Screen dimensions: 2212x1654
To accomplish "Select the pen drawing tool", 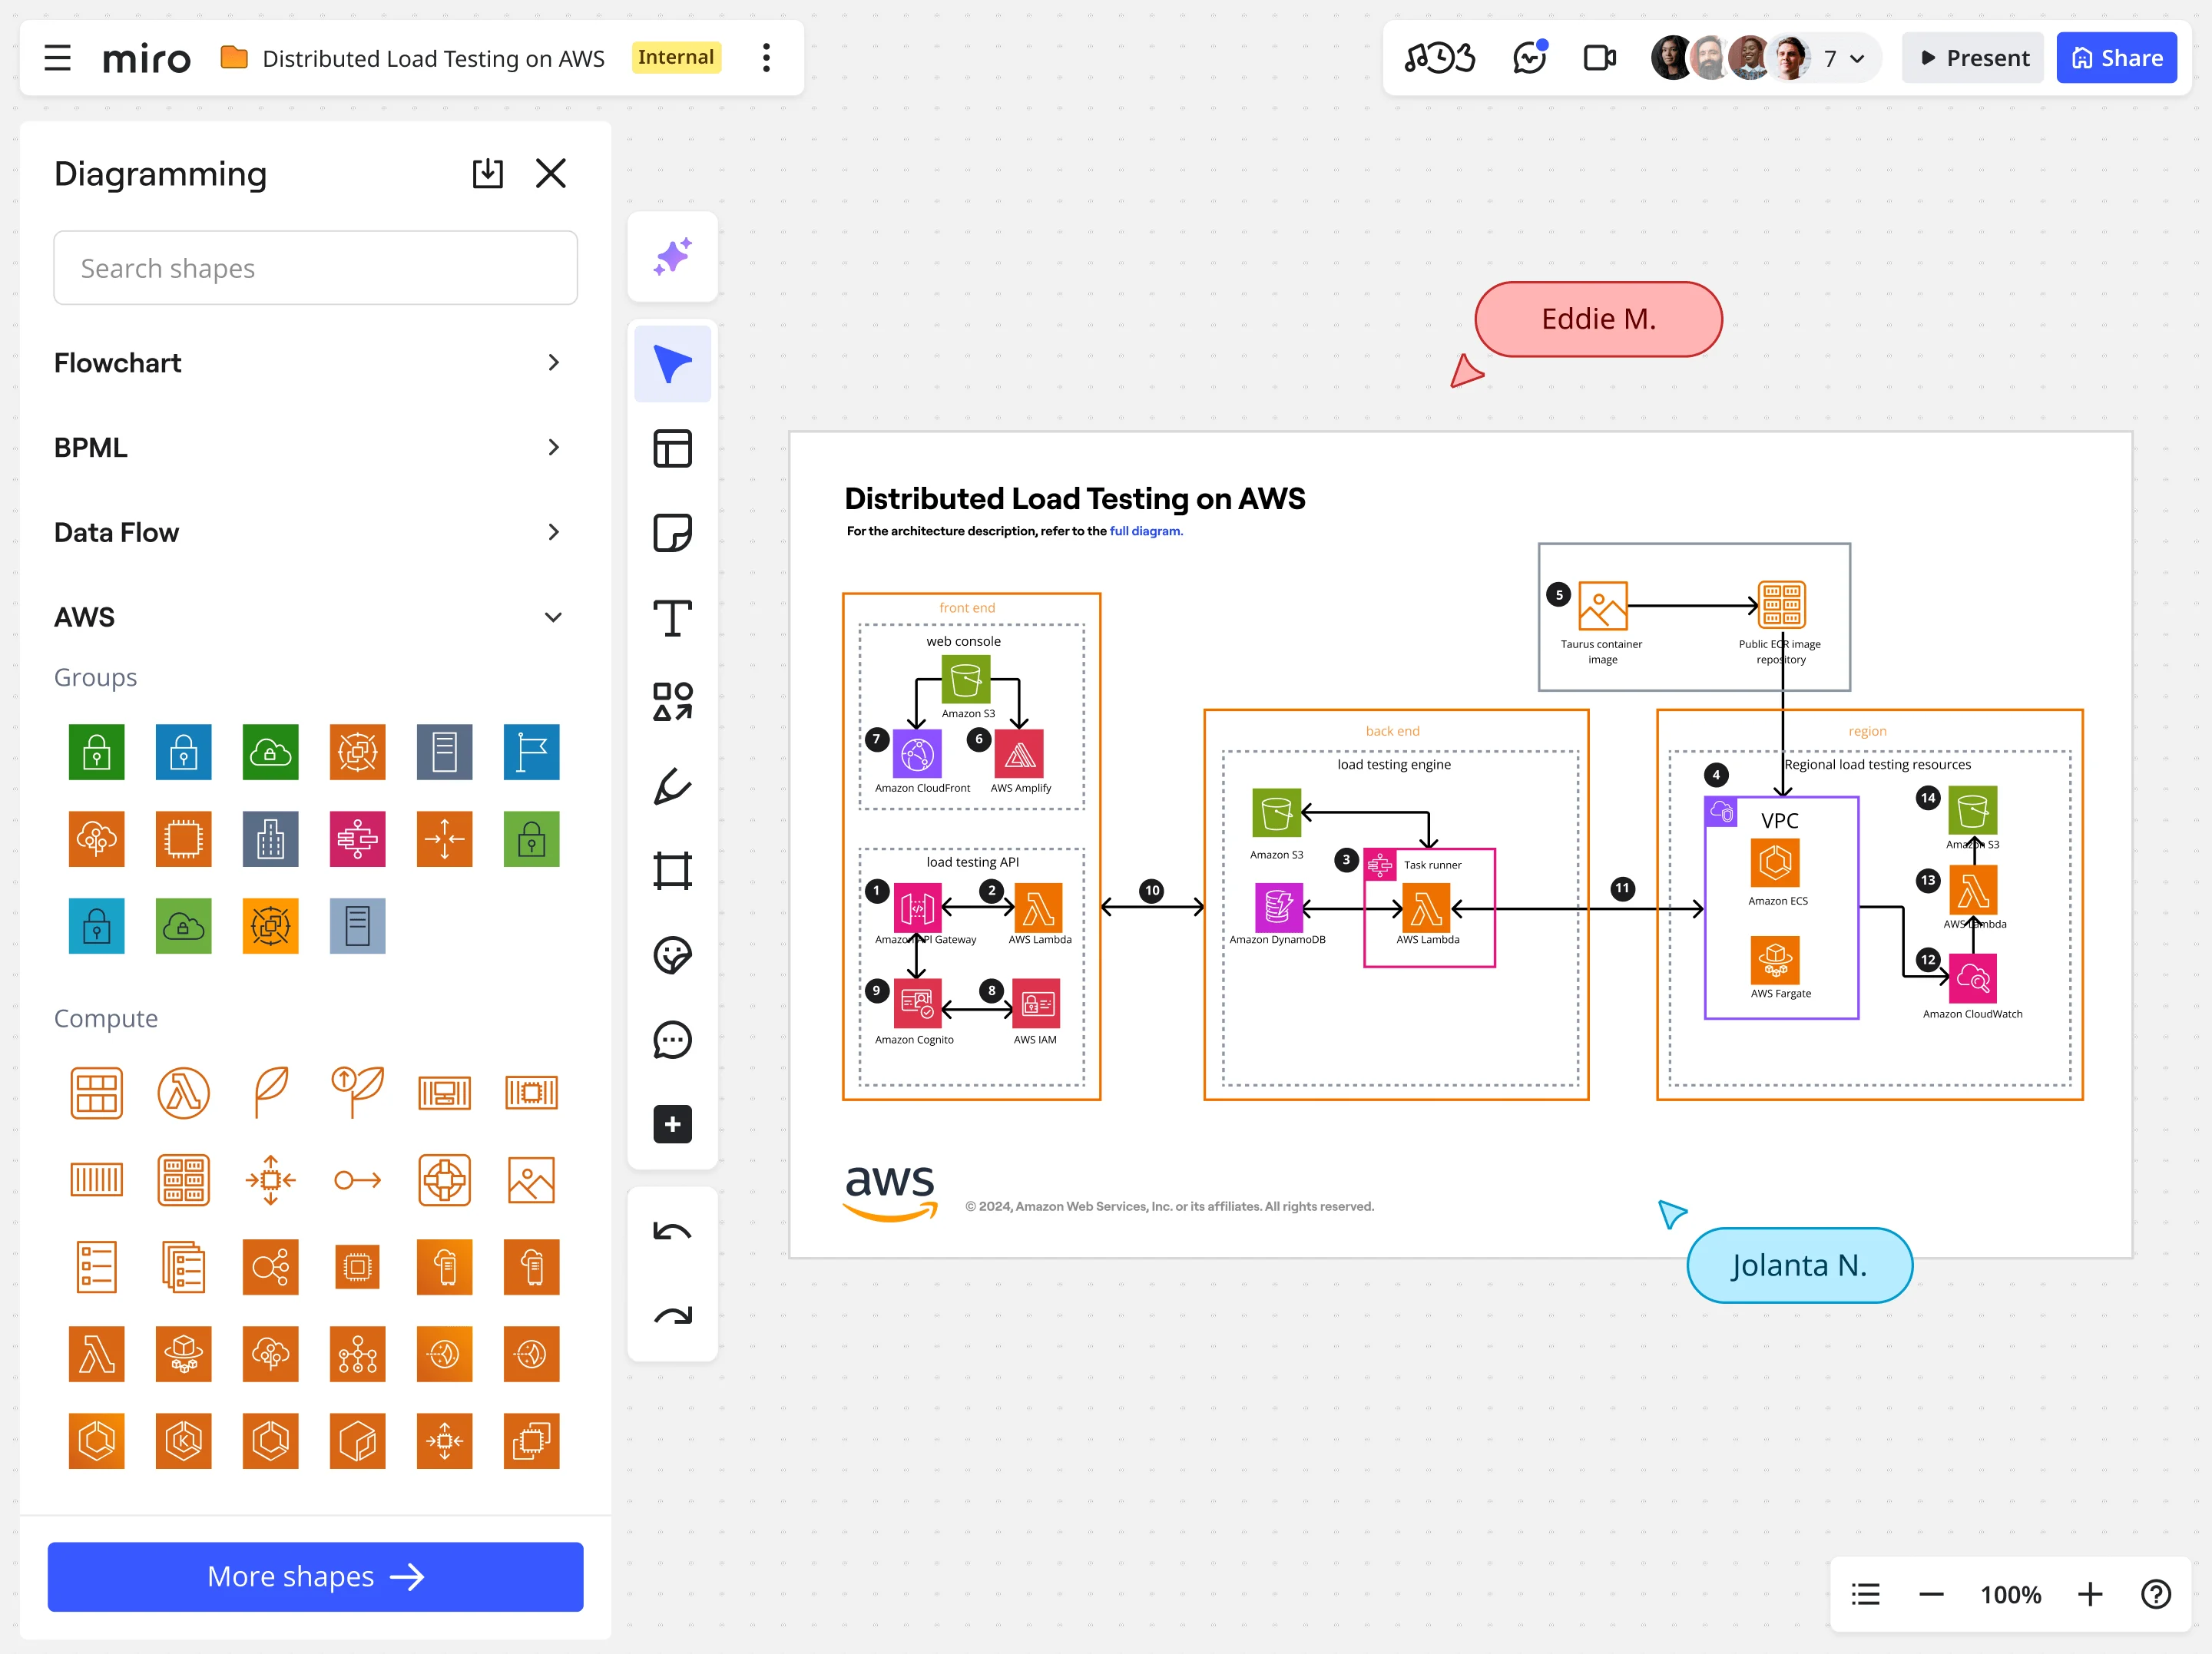I will click(672, 787).
